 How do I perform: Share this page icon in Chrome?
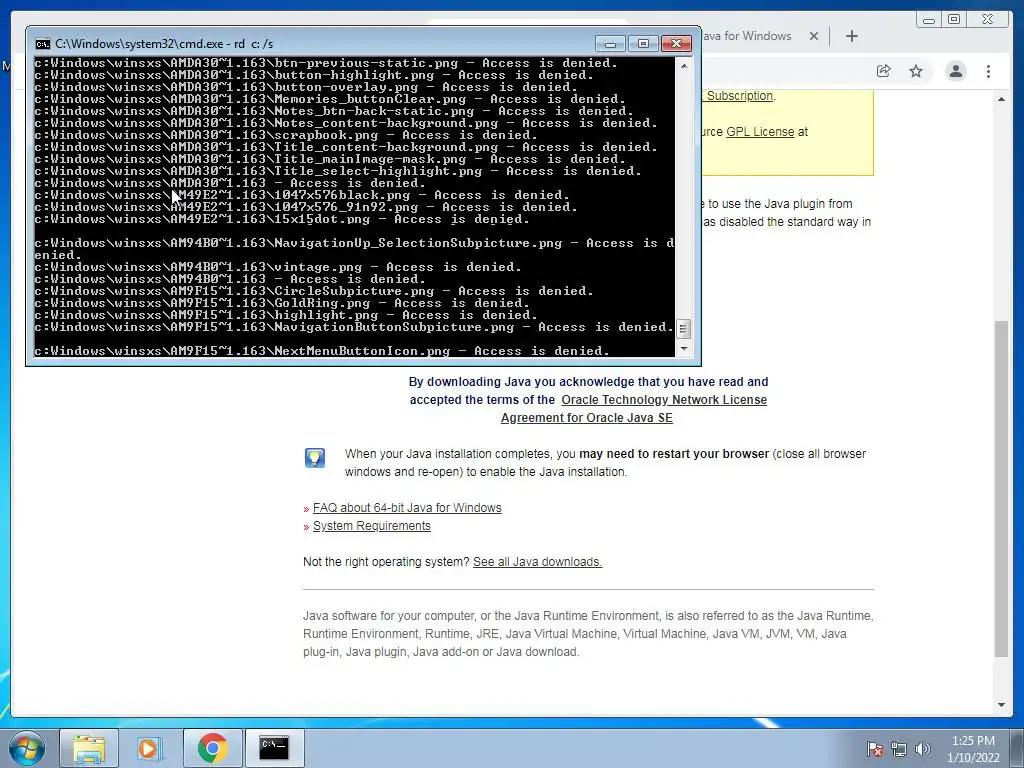click(x=884, y=71)
